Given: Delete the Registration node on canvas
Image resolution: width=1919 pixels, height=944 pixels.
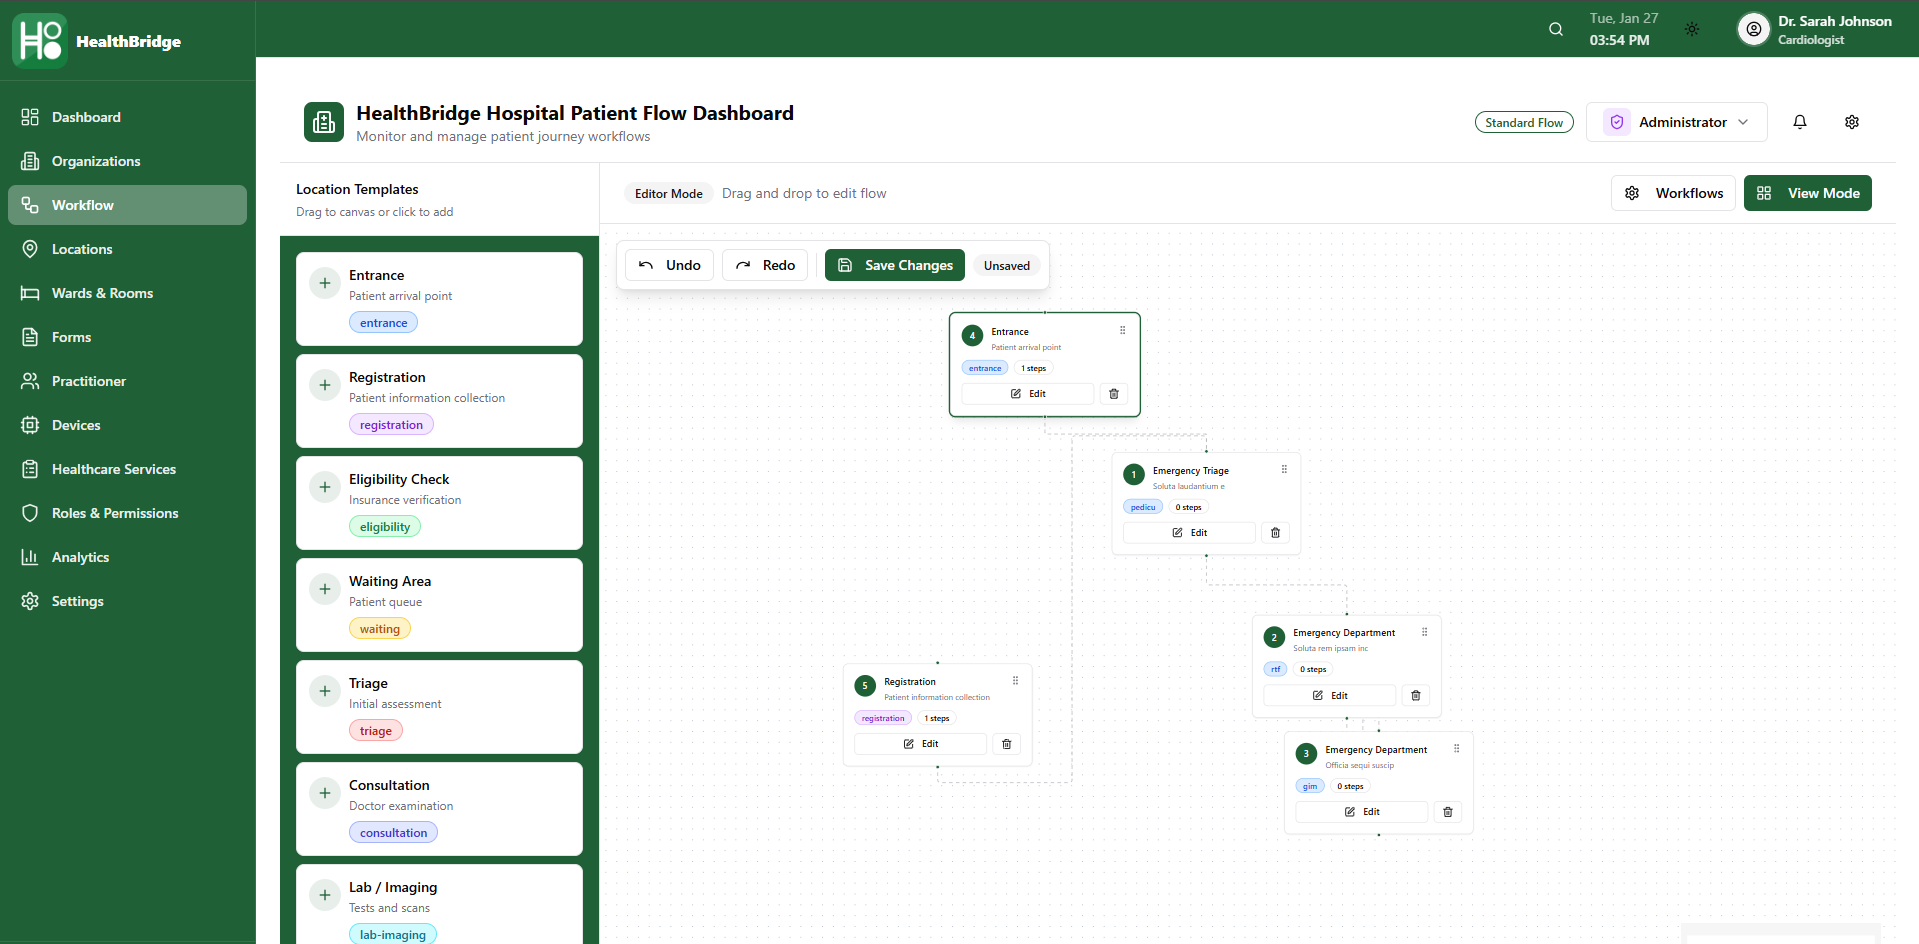Looking at the screenshot, I should [1007, 744].
